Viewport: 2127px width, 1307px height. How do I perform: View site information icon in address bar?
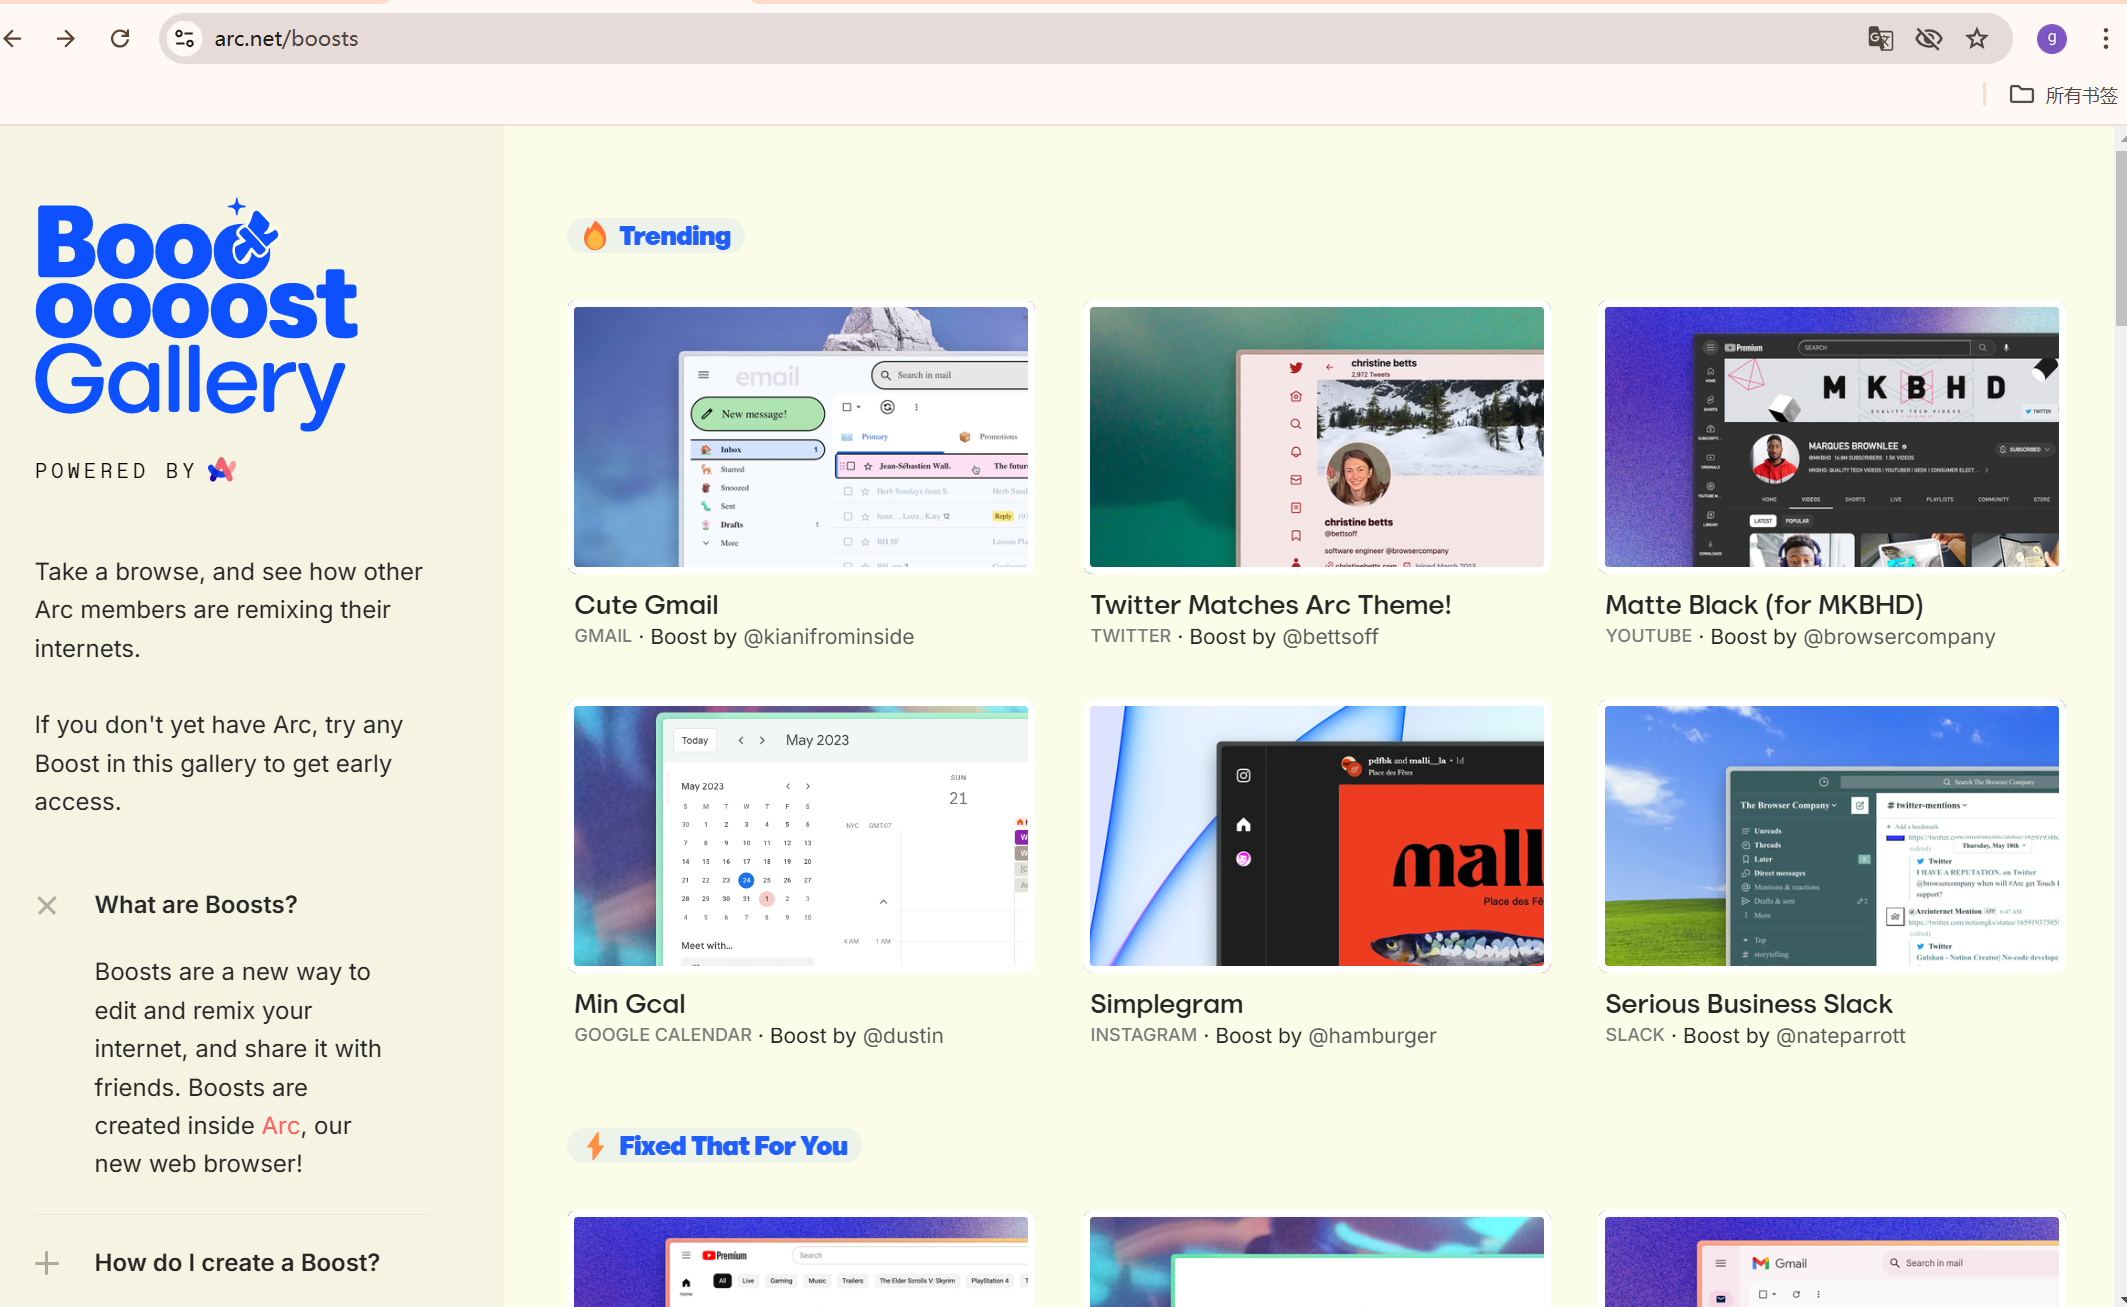(x=184, y=38)
